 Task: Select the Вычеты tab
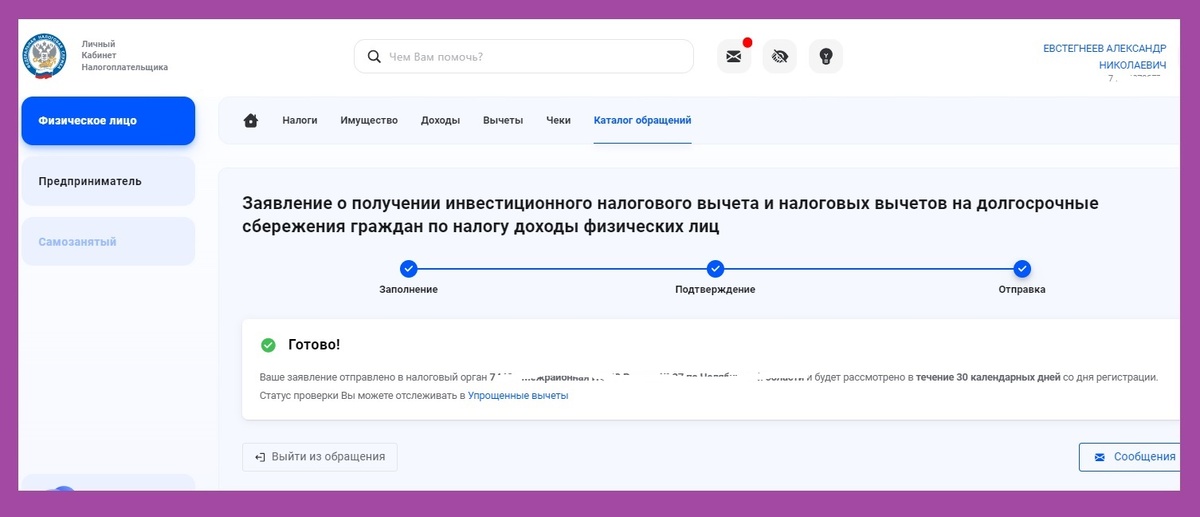click(503, 120)
